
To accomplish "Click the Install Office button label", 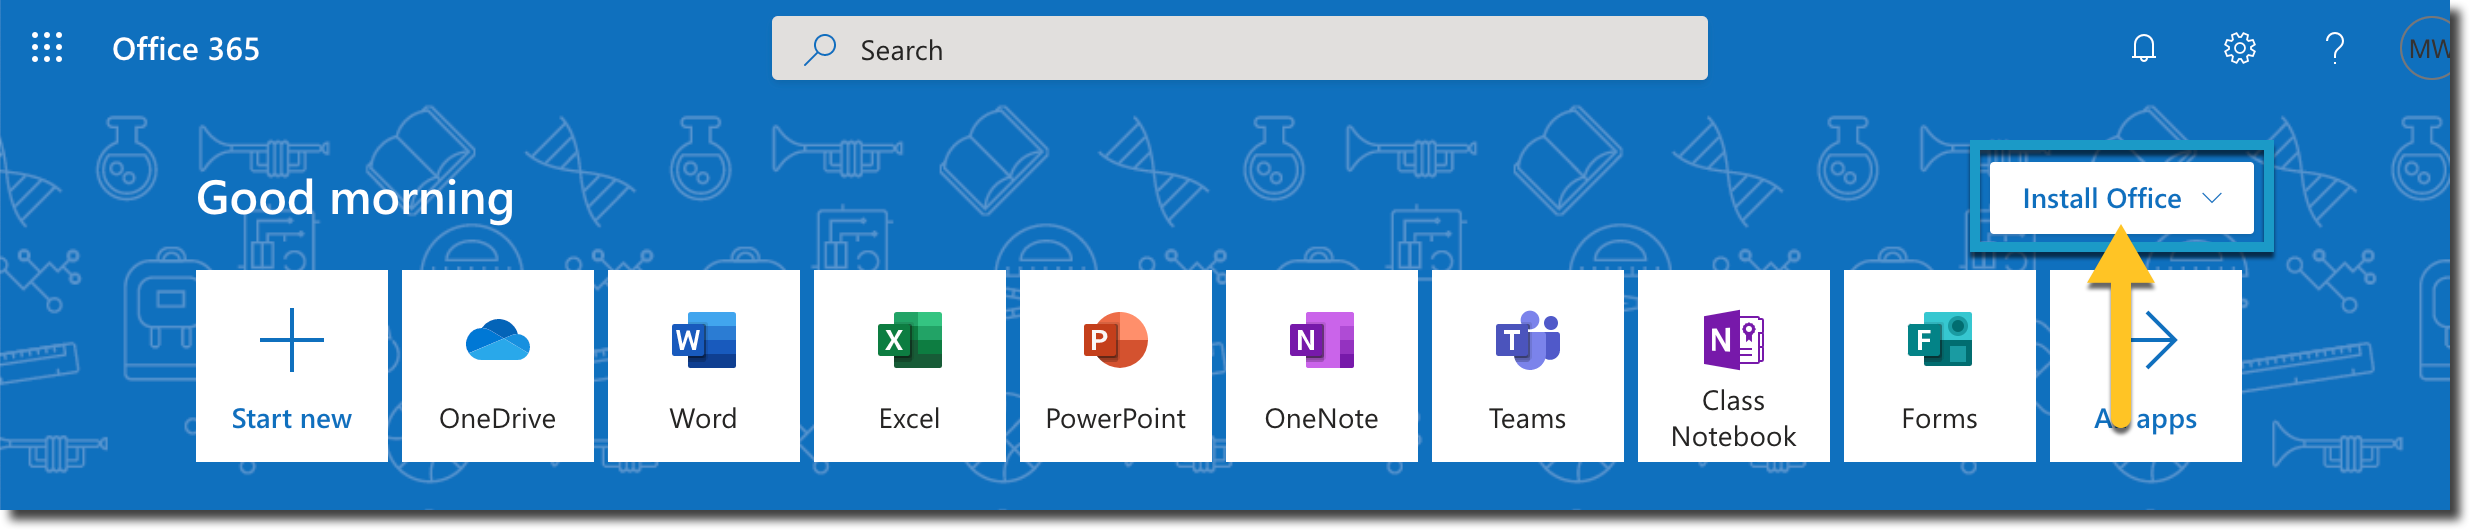I will coord(2101,198).
